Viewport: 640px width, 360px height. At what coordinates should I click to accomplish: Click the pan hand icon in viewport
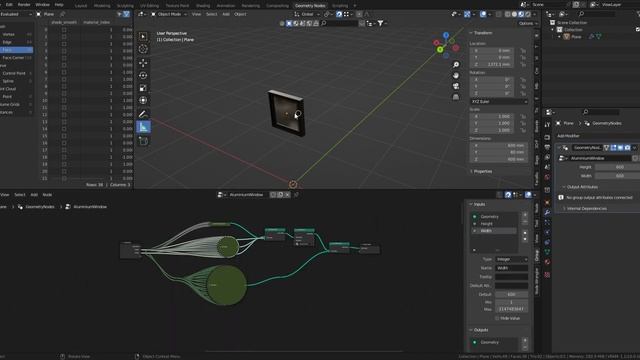(x=456, y=76)
